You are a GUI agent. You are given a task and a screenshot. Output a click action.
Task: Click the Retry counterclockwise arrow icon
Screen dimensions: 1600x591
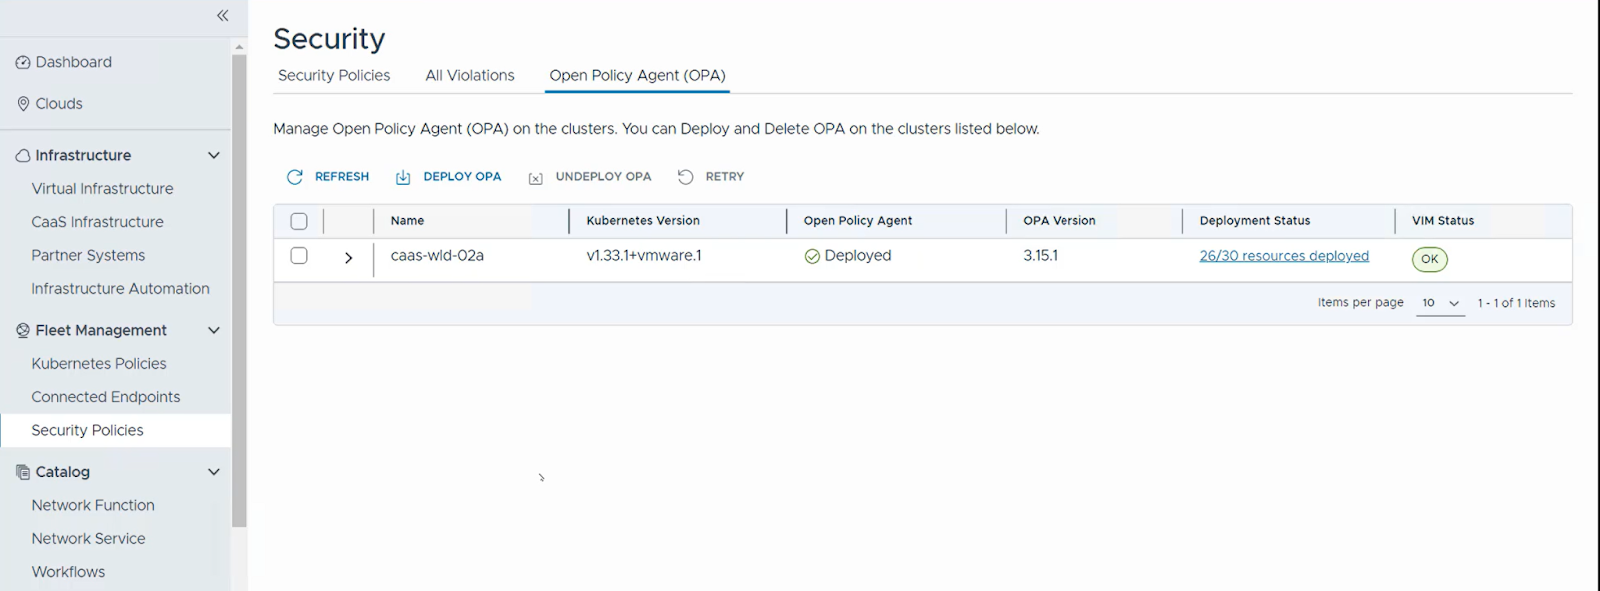click(685, 177)
